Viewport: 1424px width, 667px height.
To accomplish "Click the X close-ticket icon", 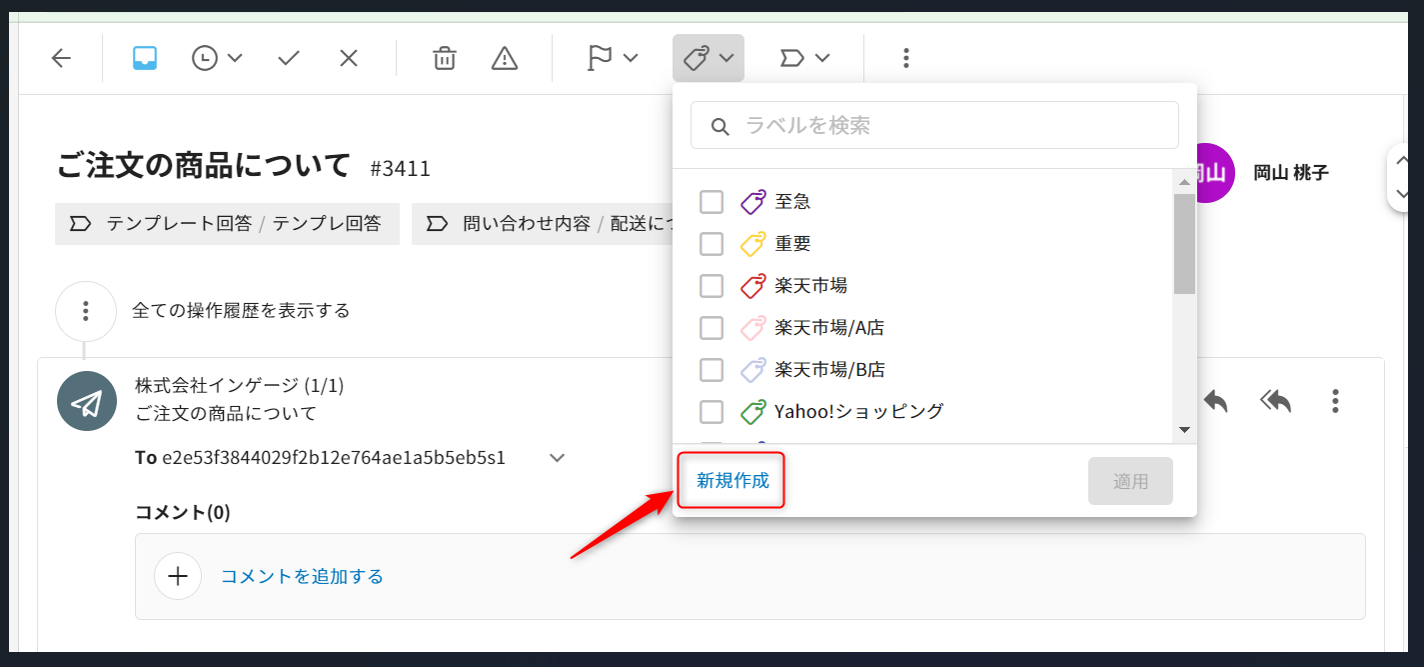I will (348, 58).
